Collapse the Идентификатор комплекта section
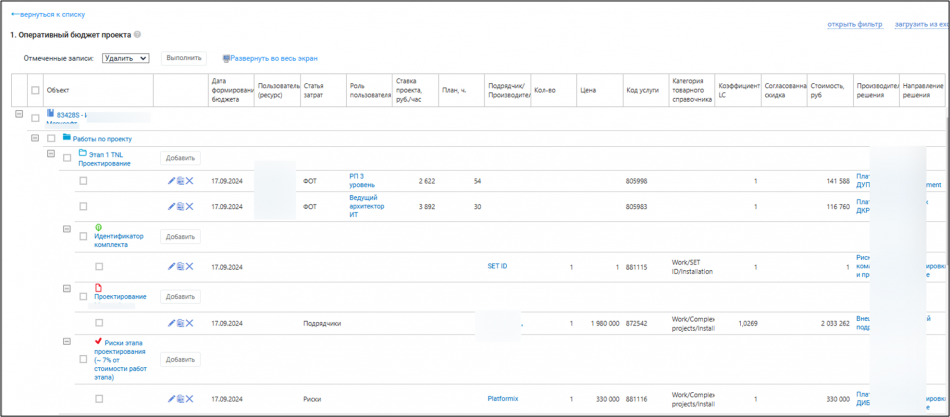The height and width of the screenshot is (417, 950). click(x=67, y=229)
